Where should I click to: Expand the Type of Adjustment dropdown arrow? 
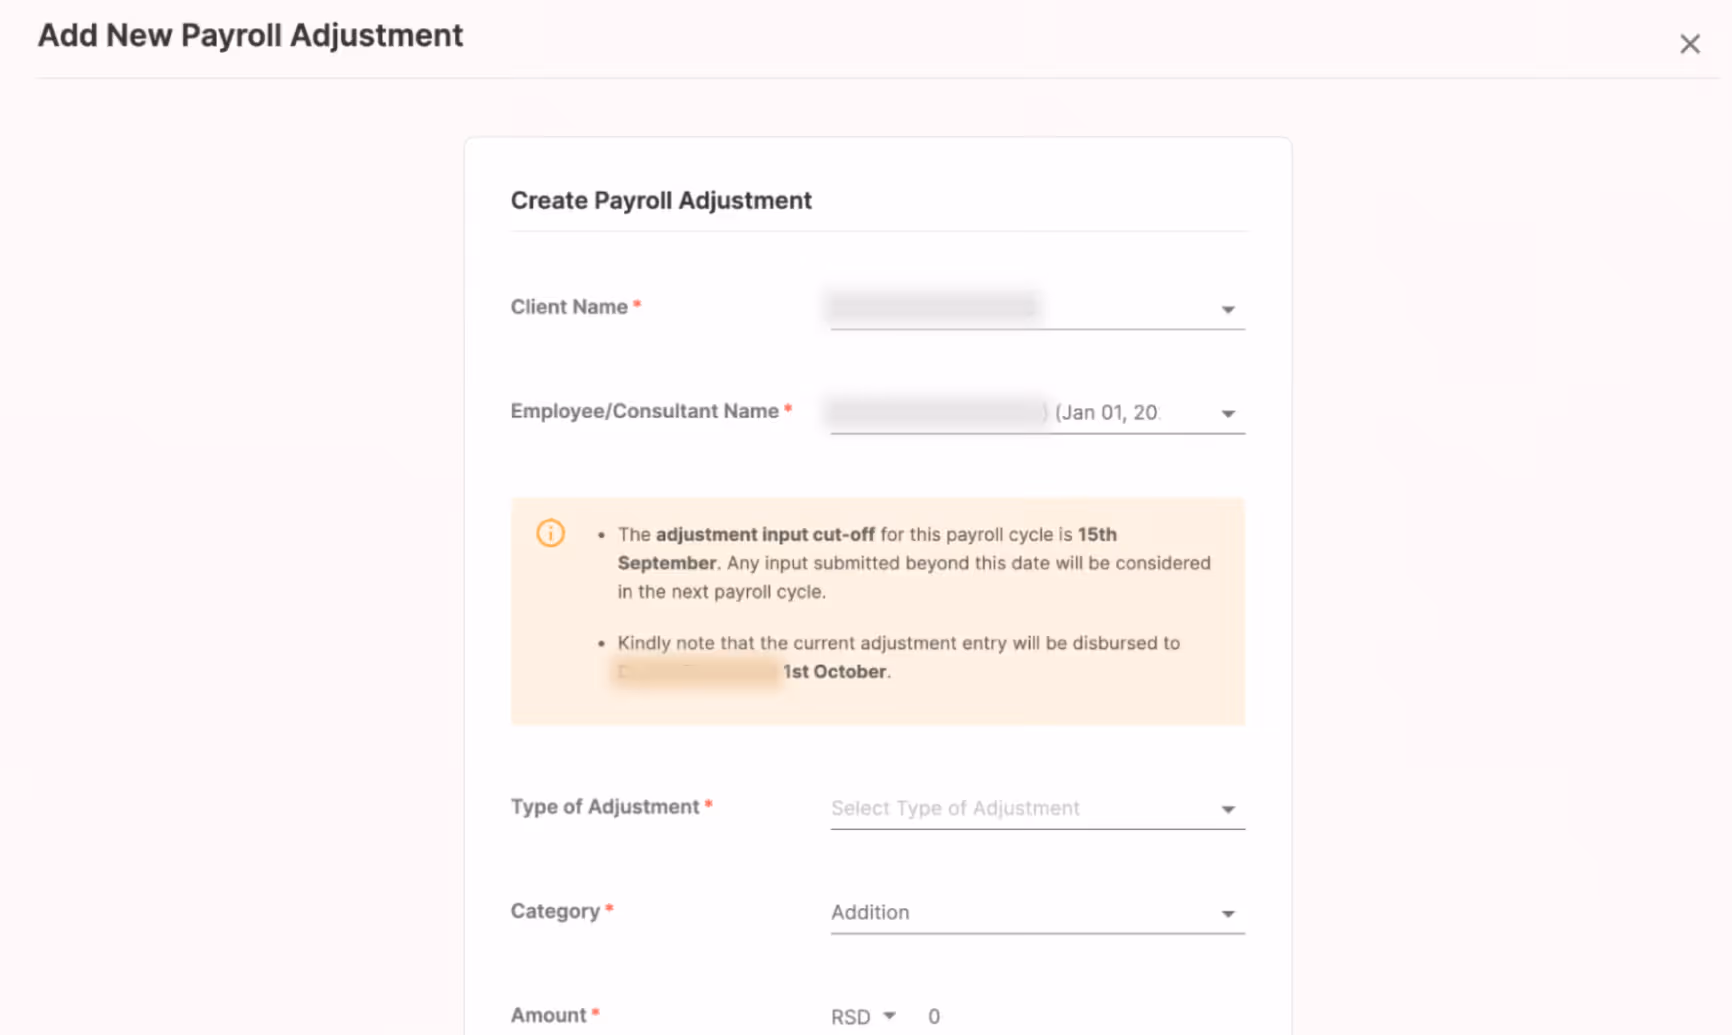1228,810
